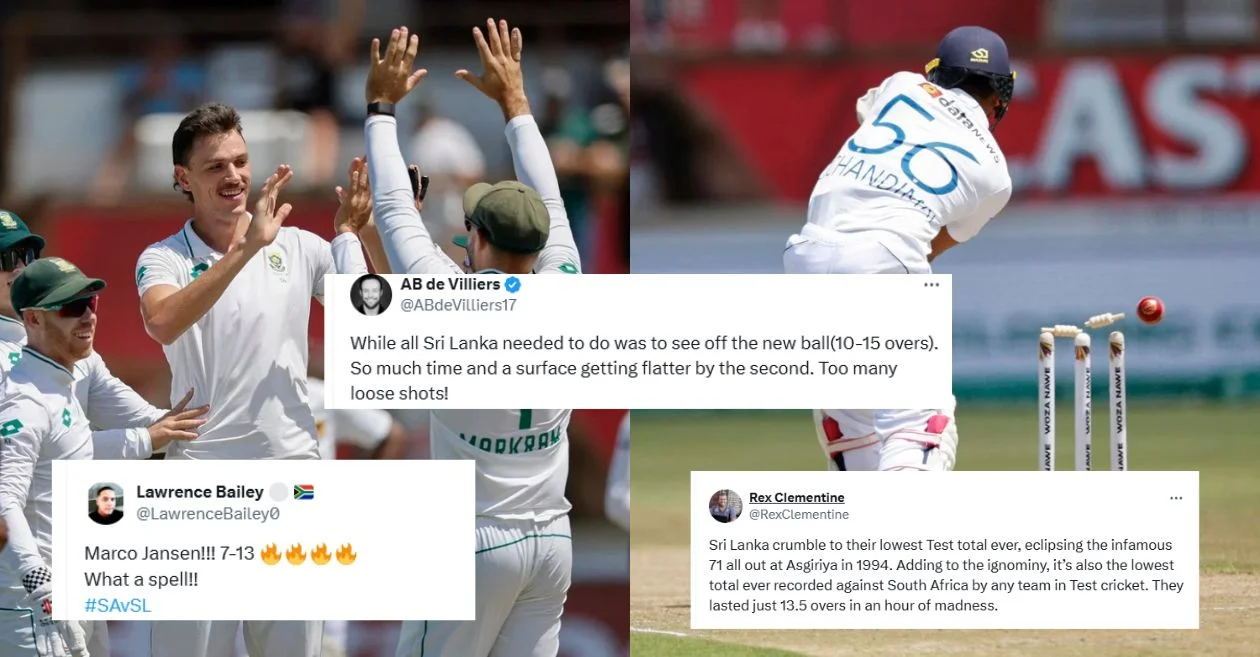The image size is (1260, 657).
Task: Click Lawrence Bailey profile avatar
Action: [105, 503]
